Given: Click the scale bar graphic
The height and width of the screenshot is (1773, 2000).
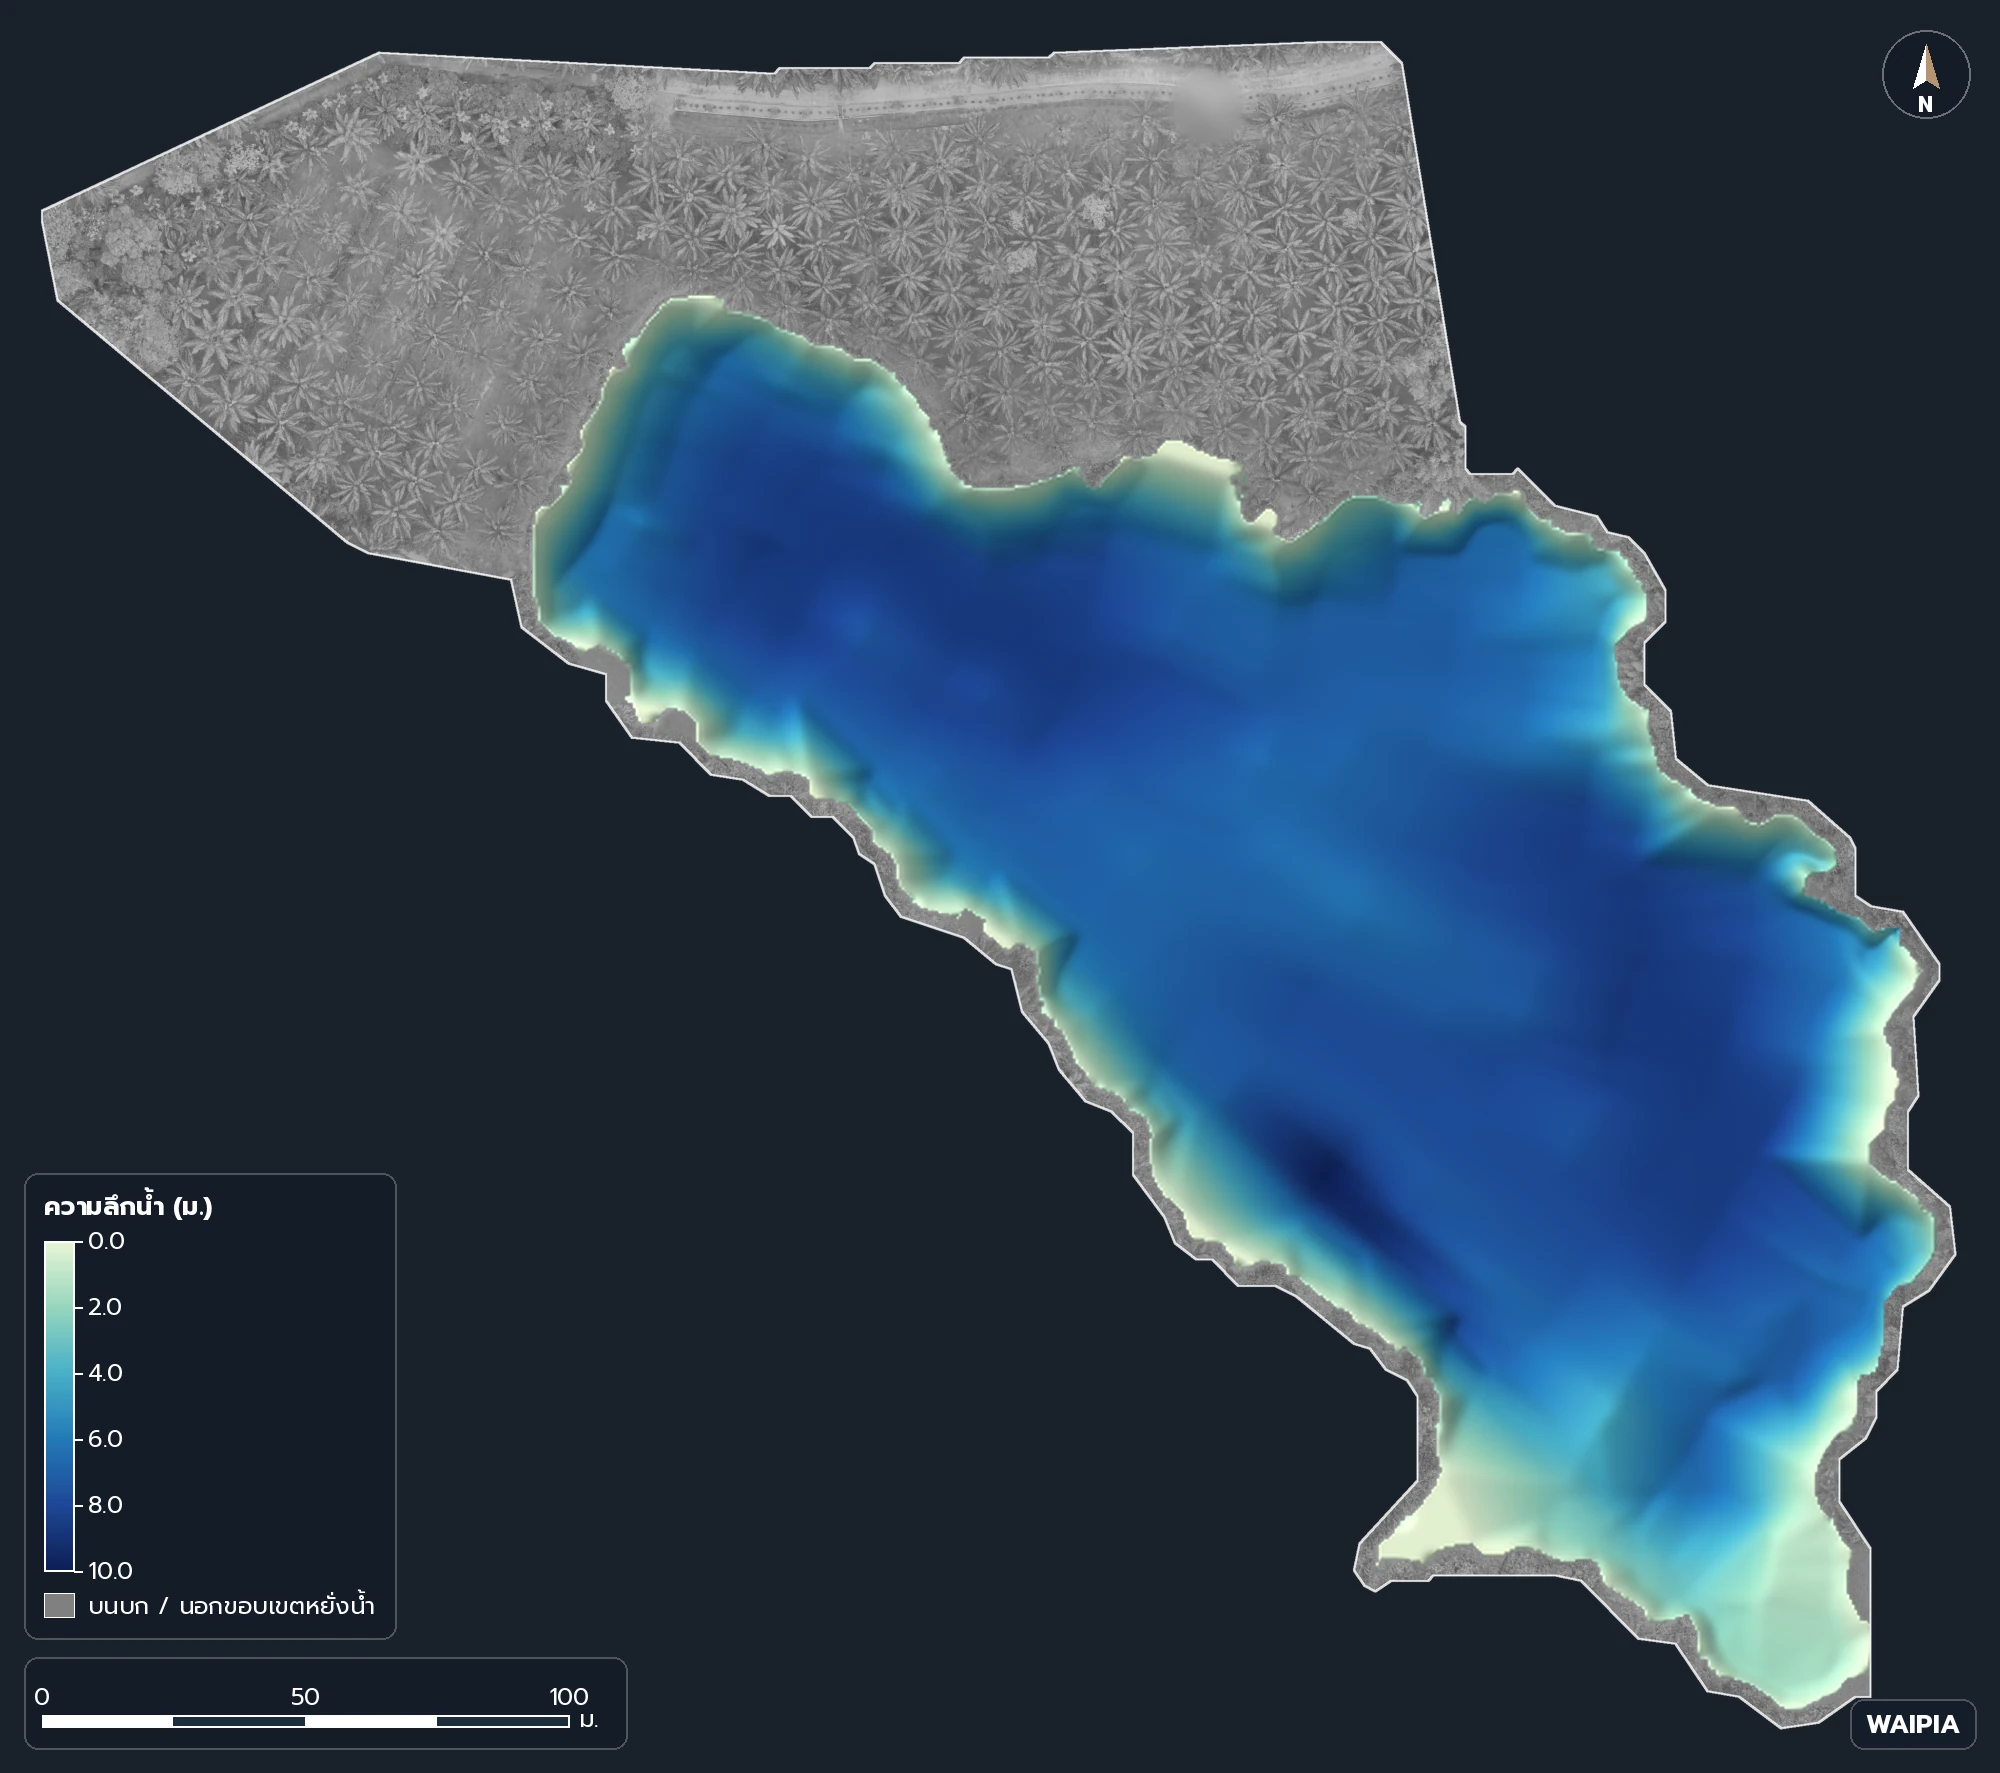Looking at the screenshot, I should [x=306, y=1721].
